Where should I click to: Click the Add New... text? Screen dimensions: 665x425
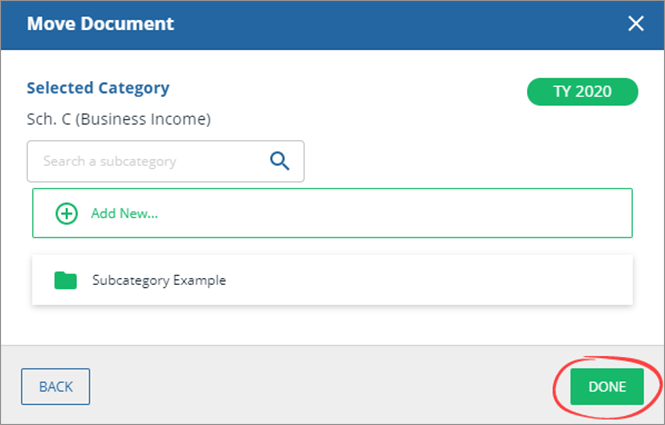(125, 213)
